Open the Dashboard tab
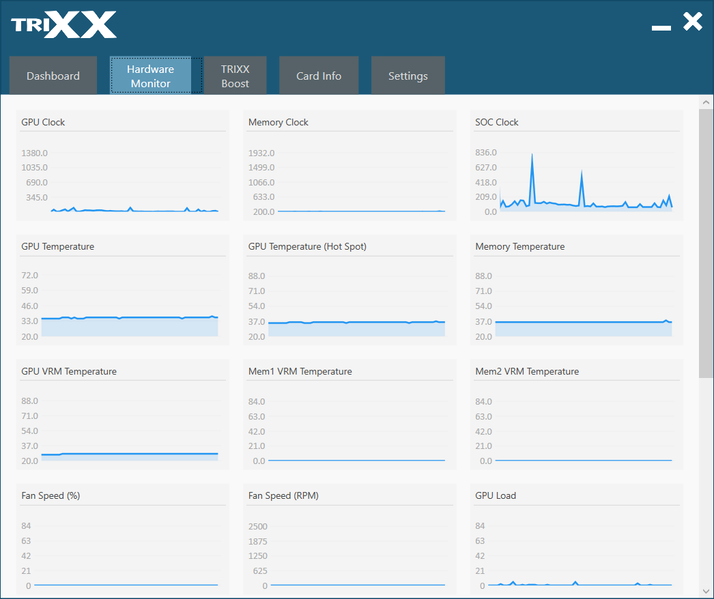The width and height of the screenshot is (714, 599). (x=53, y=76)
